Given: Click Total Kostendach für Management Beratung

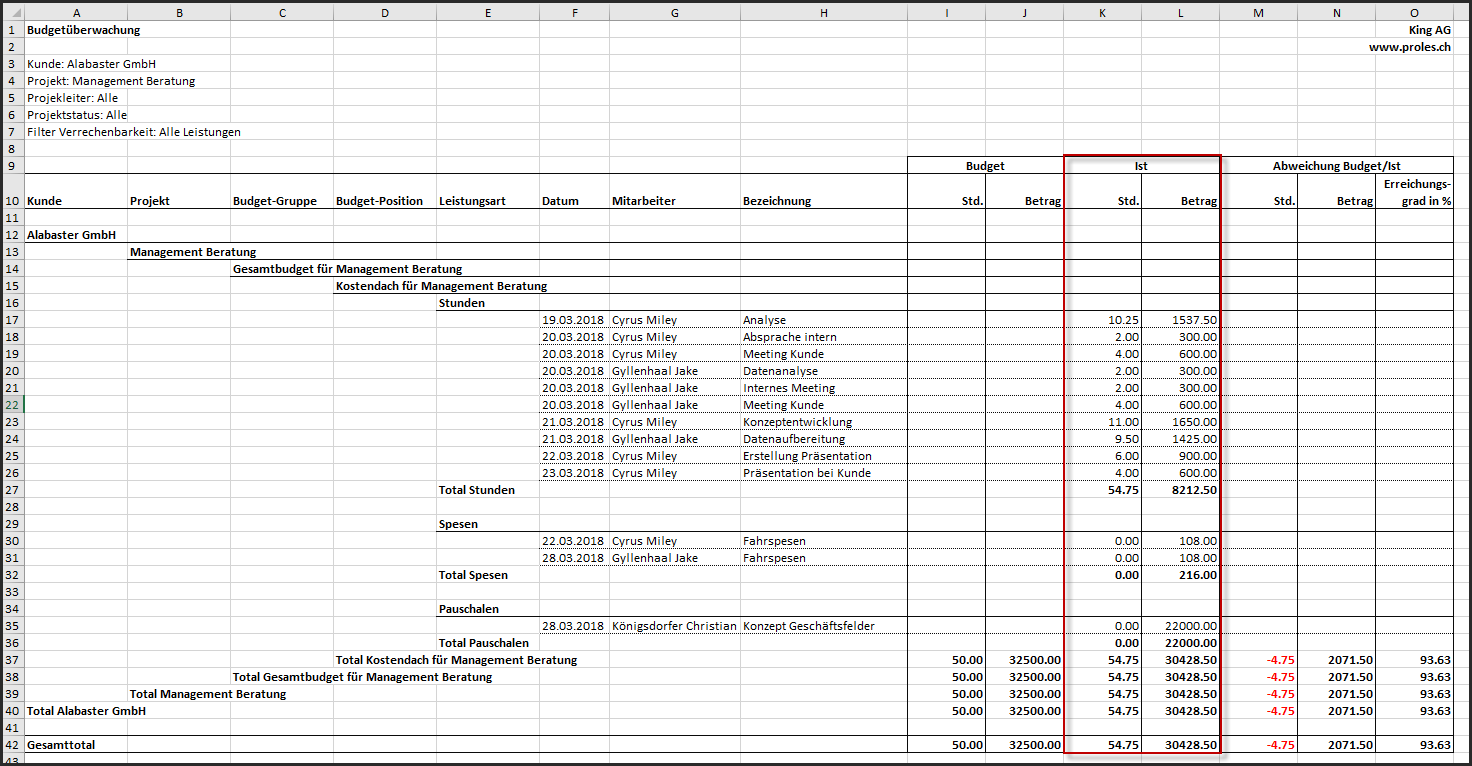Looking at the screenshot, I should tap(456, 660).
